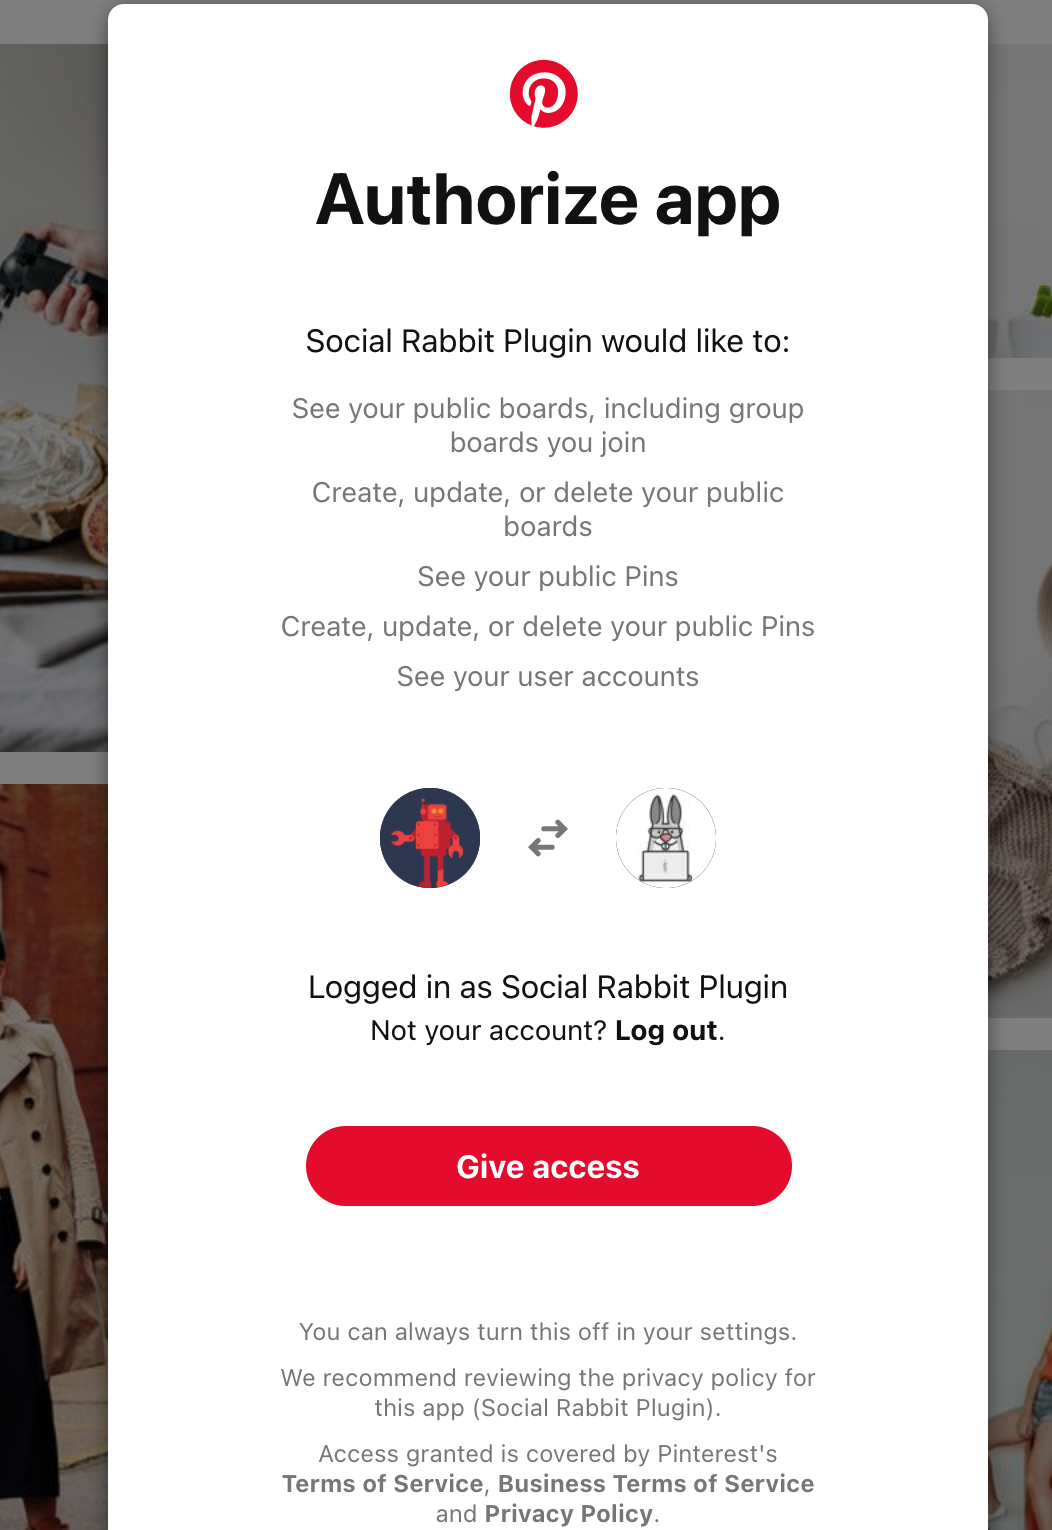
Task: Click 'Logged in as Social Rabbit Plugin' text
Action: (x=548, y=987)
